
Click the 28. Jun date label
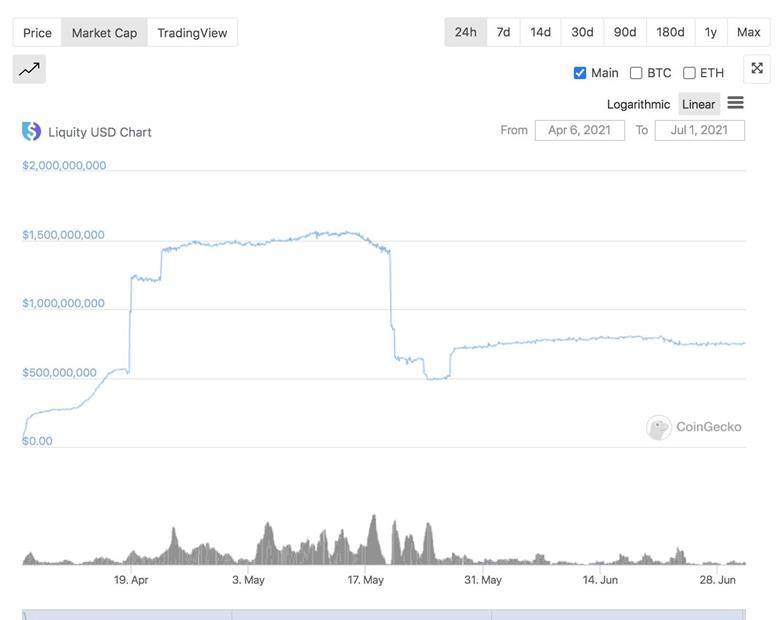point(717,580)
